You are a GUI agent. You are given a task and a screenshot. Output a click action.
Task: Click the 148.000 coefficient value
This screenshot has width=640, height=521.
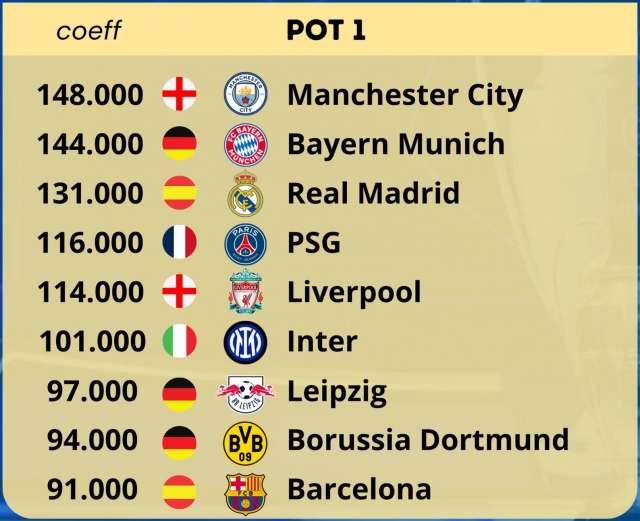click(x=90, y=94)
